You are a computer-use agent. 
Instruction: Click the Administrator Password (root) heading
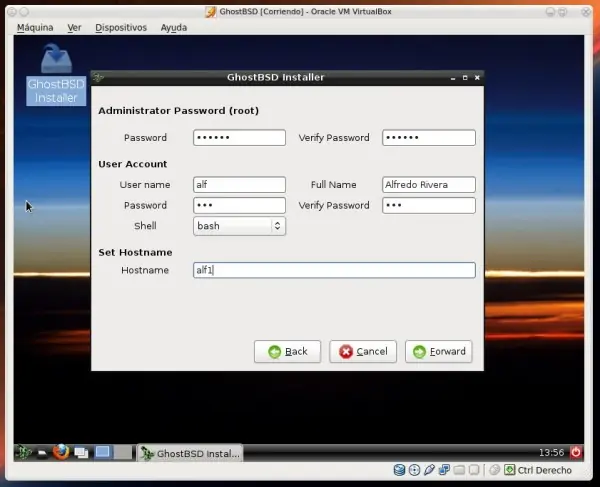[178, 111]
